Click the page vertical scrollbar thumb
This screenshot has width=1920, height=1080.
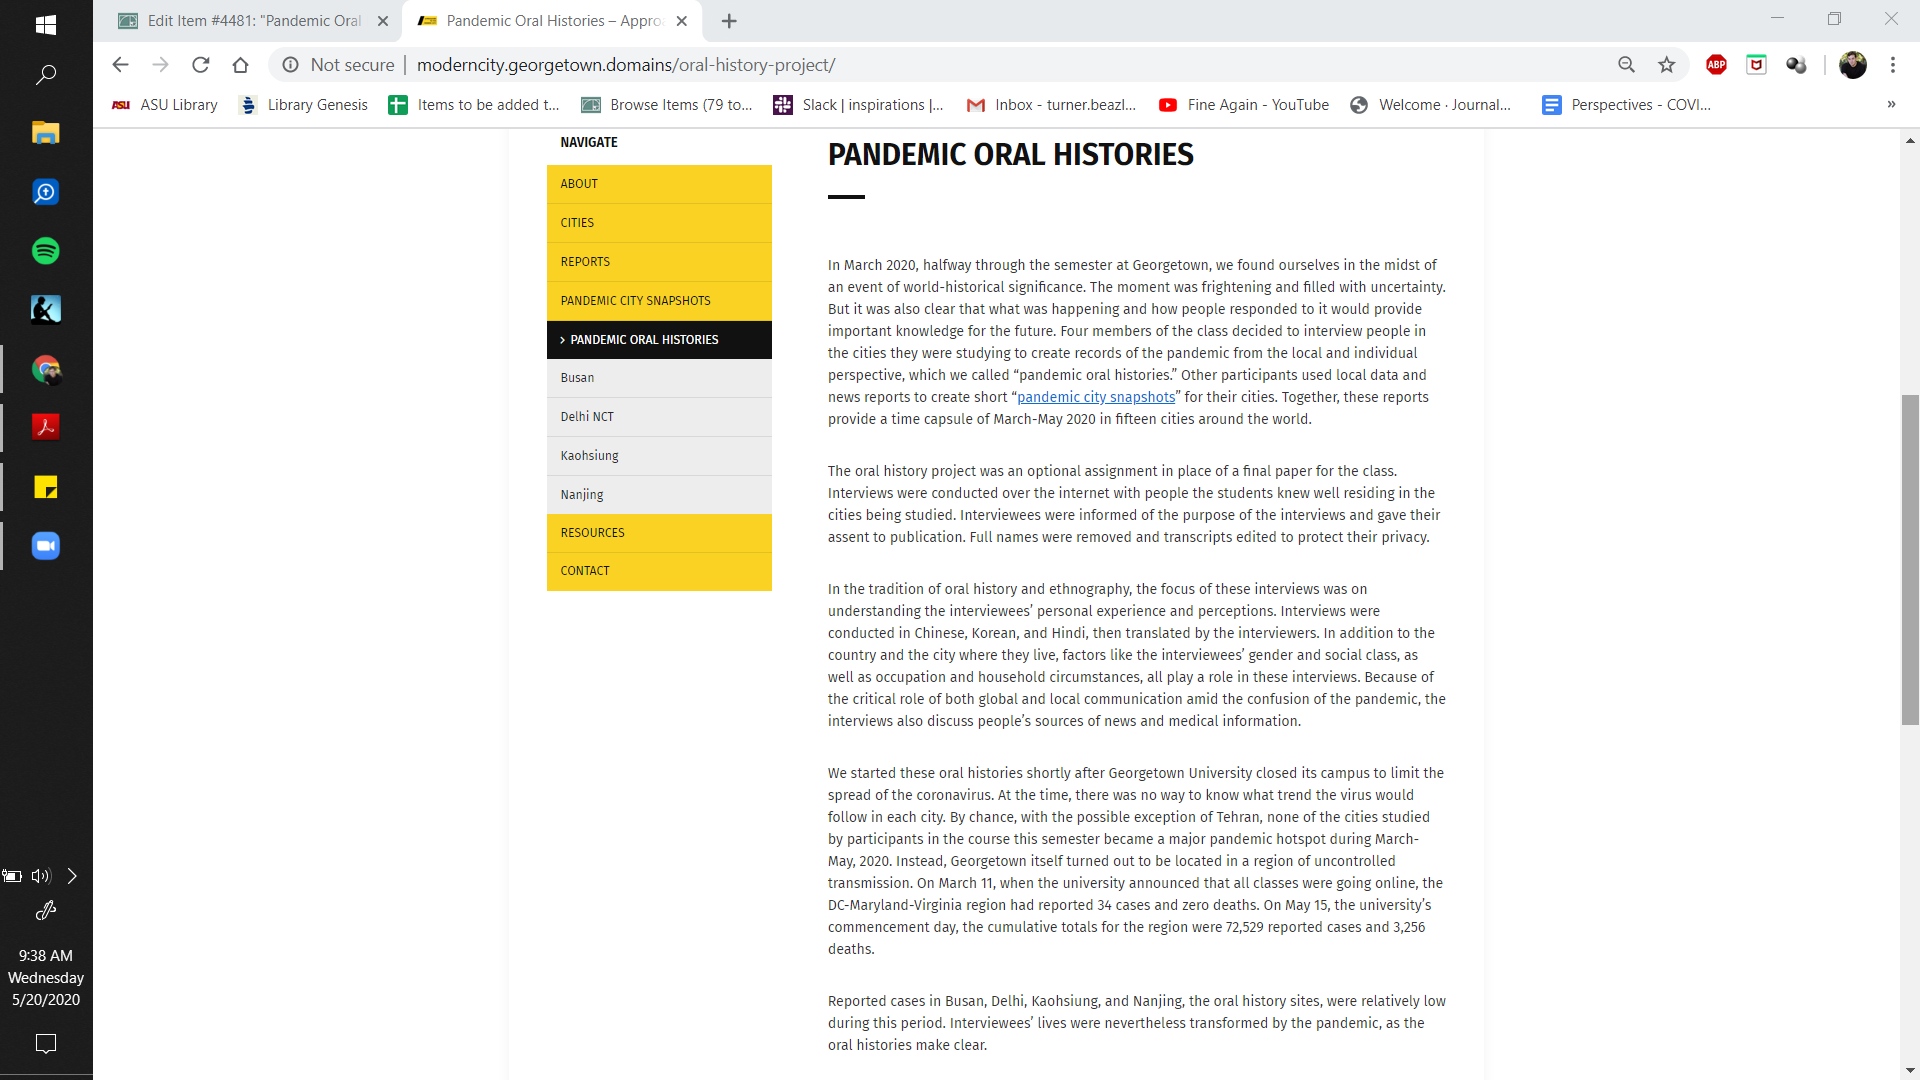[x=1910, y=560]
